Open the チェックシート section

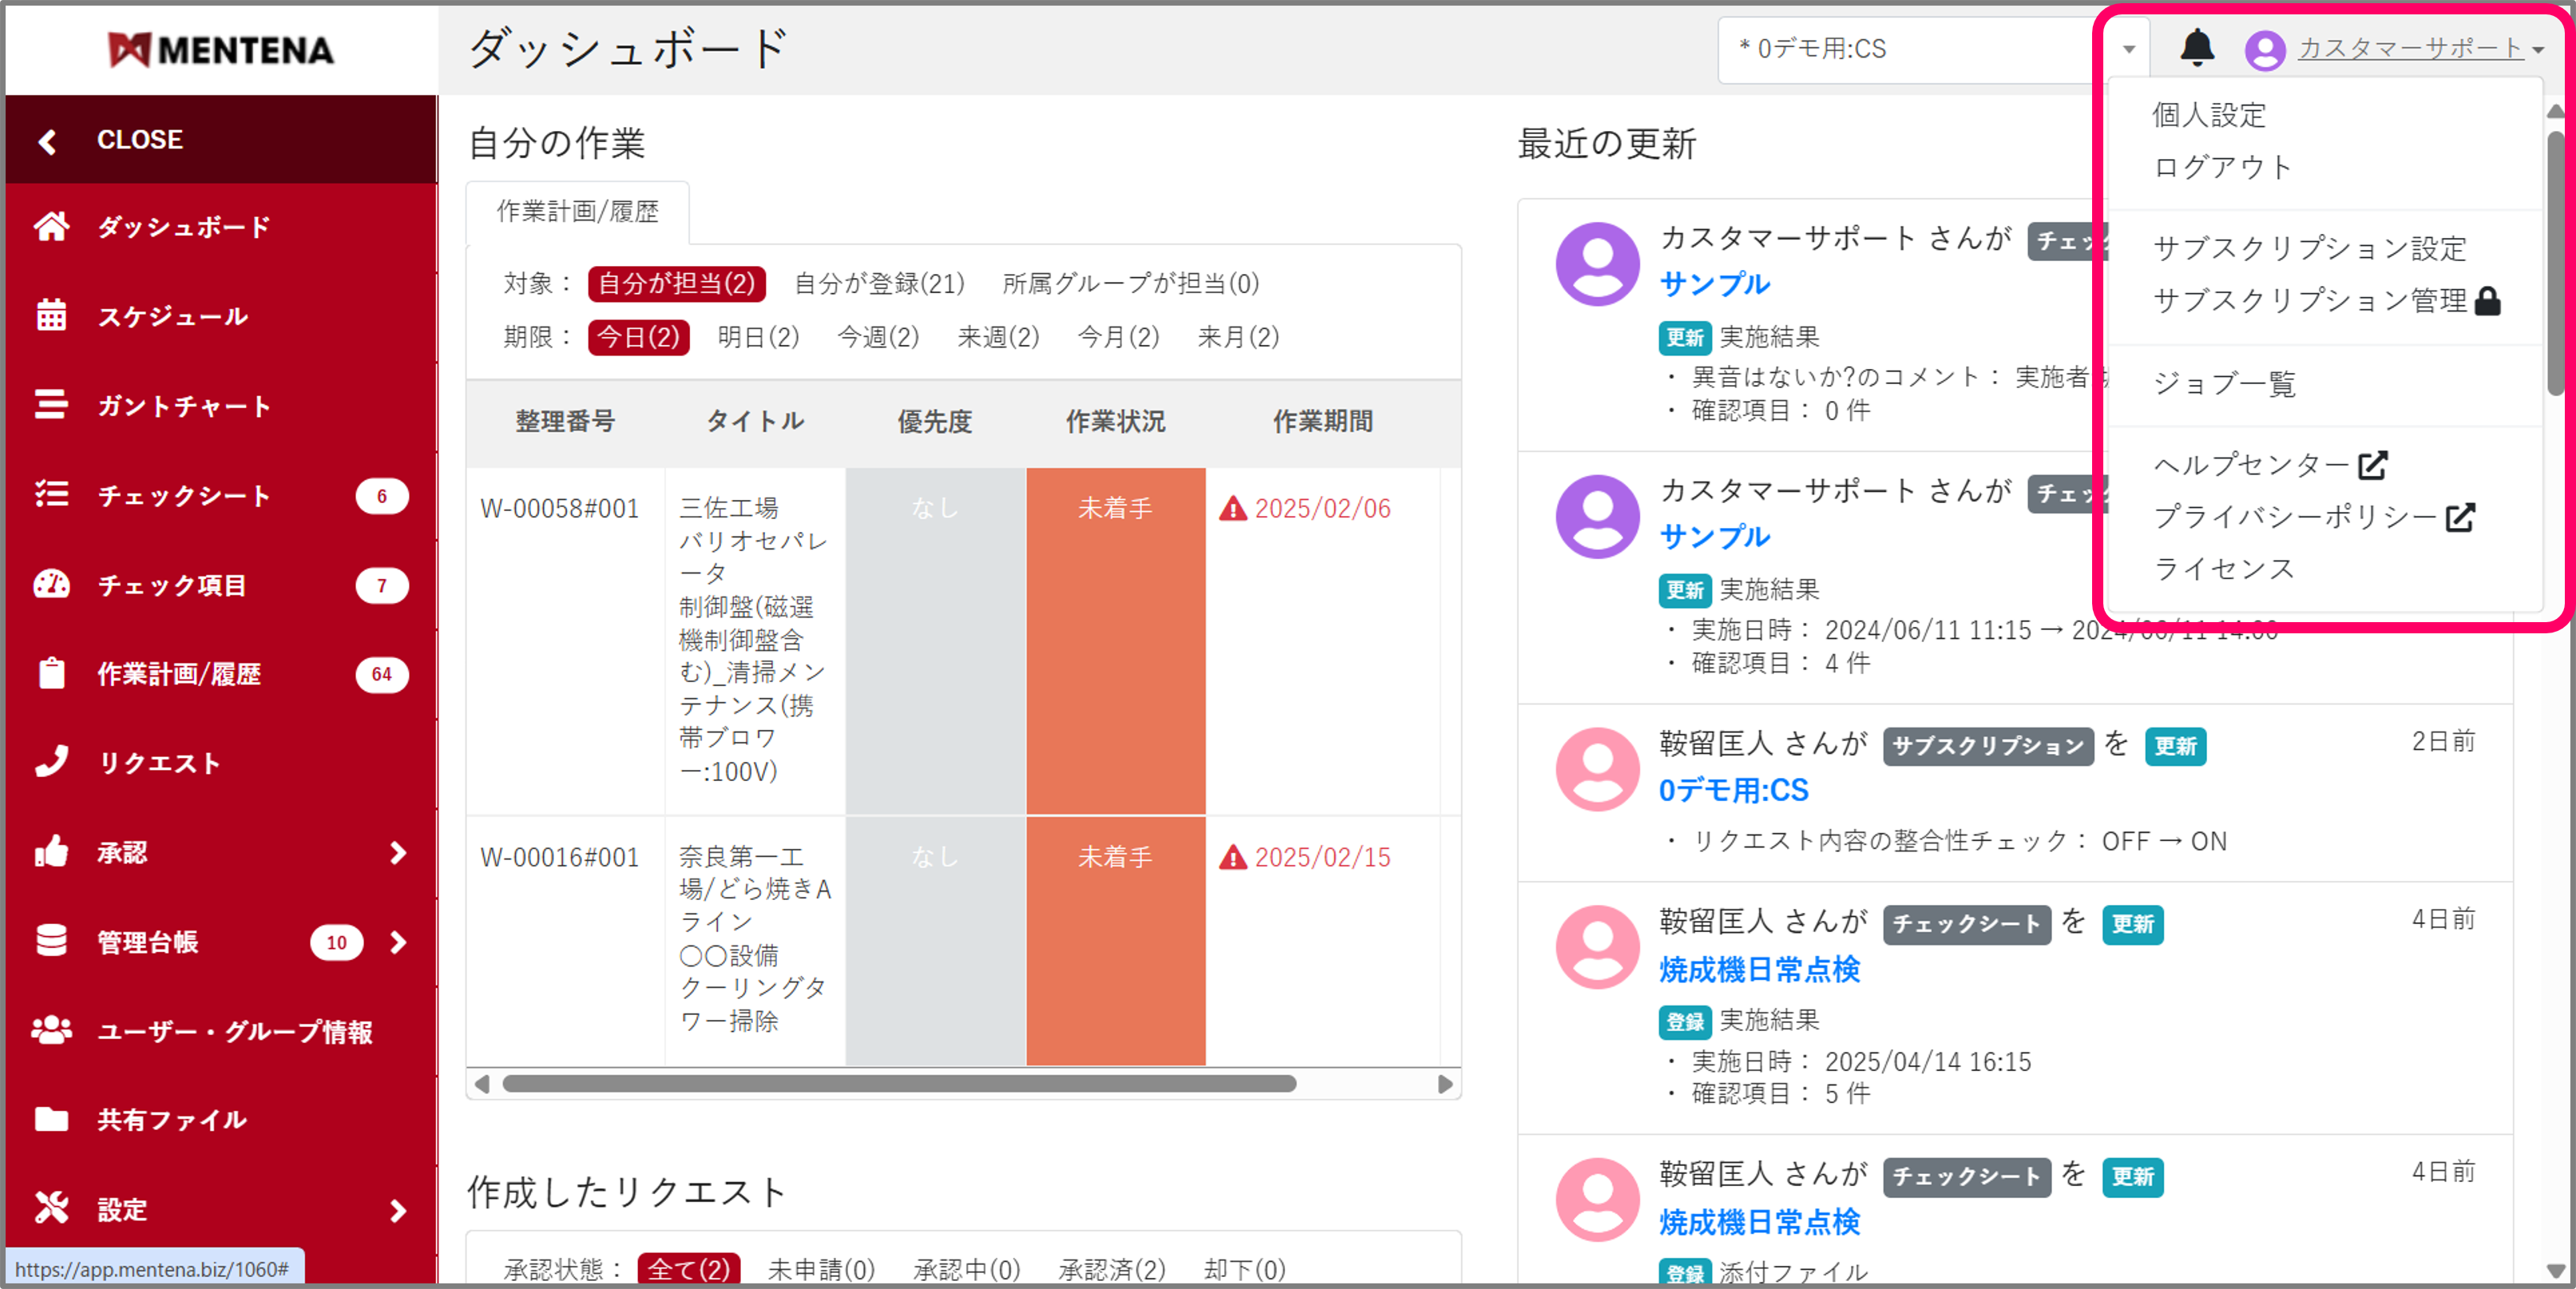pos(184,495)
